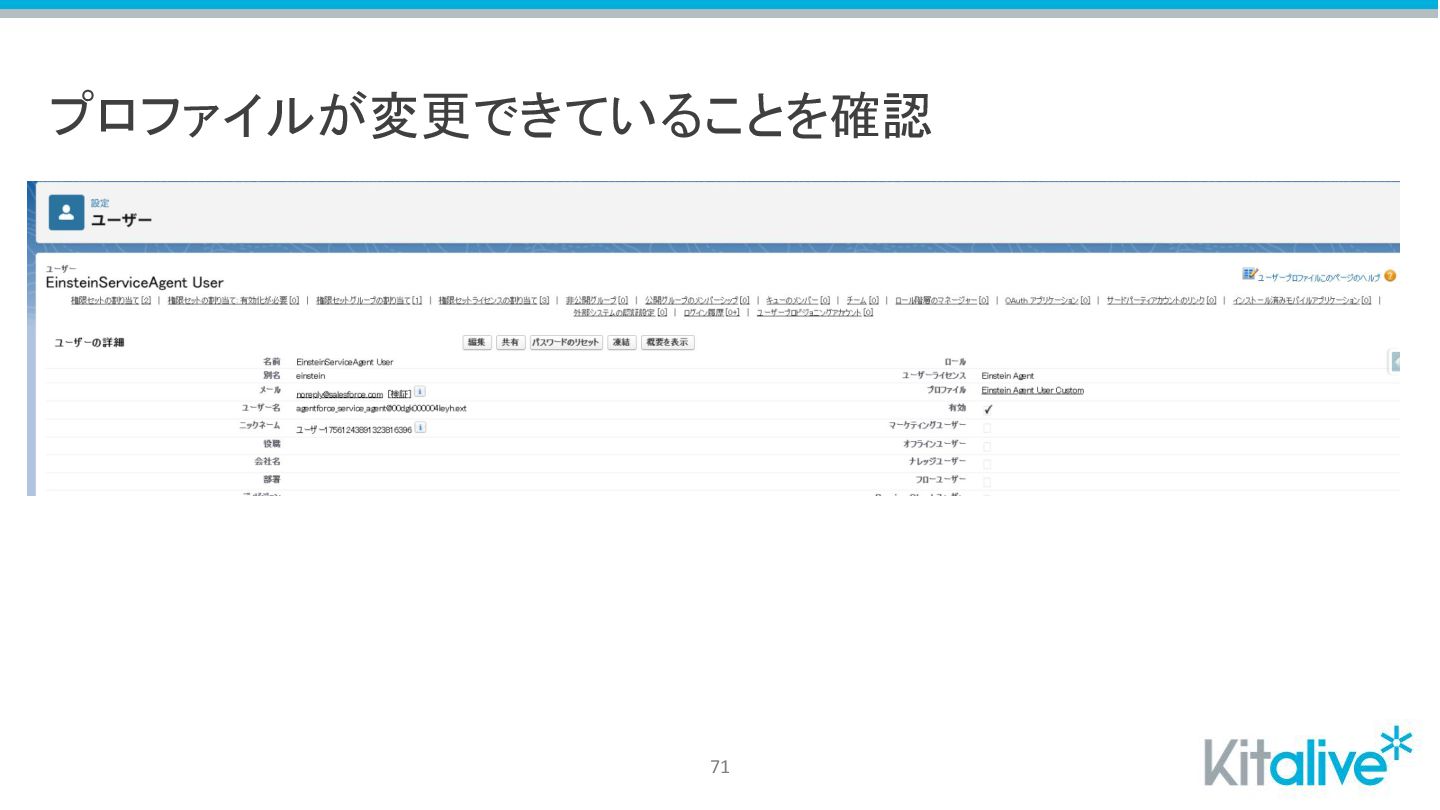Open the noreply@salesforce.com email link
This screenshot has width=1440, height=810.
pos(339,394)
